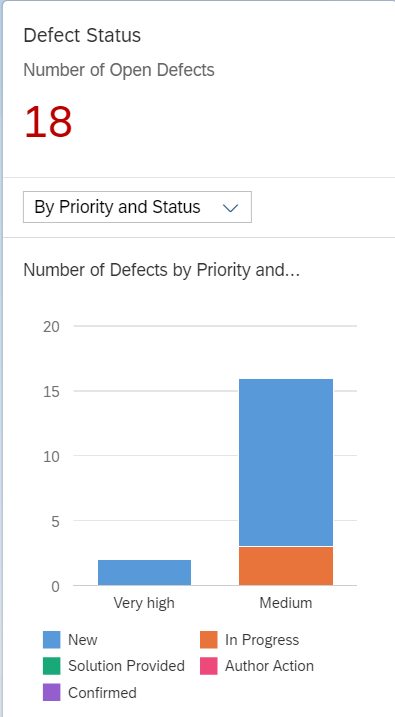Image resolution: width=395 pixels, height=717 pixels.
Task: Click the dropdown chevron arrow icon
Action: tap(230, 208)
